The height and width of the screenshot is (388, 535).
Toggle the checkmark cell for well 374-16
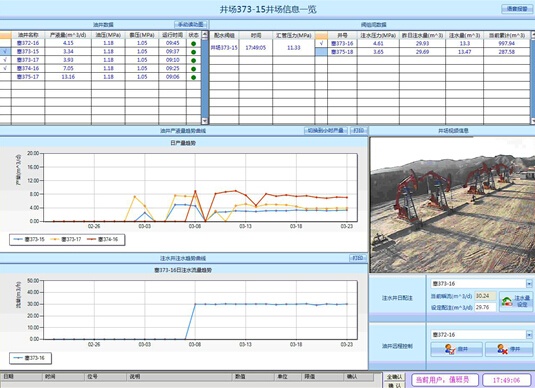pos(5,68)
